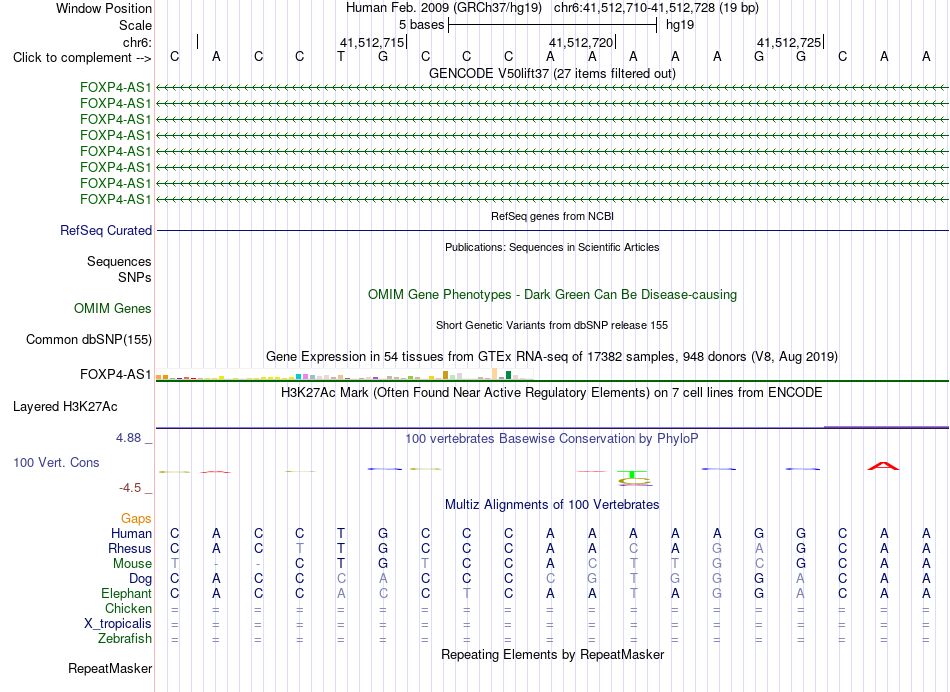950x692 pixels.
Task: Open the "OMIM Gene Phenotypes - Dark Green Can Be Disease-causing" title
Action: (x=552, y=294)
